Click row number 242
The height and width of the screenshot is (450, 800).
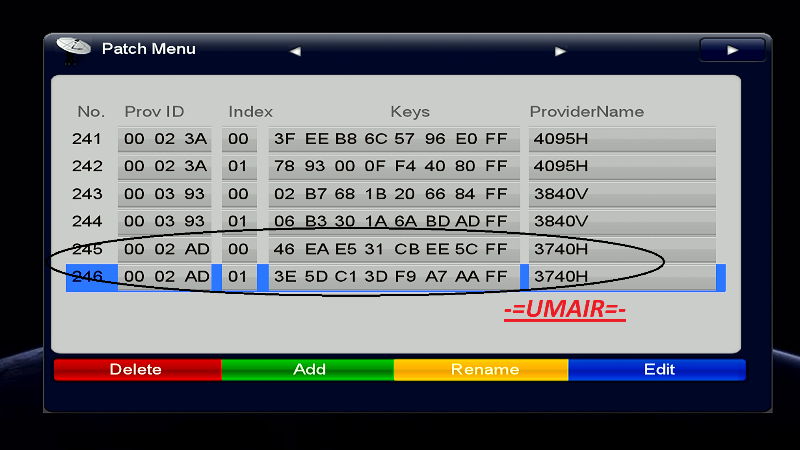87,166
